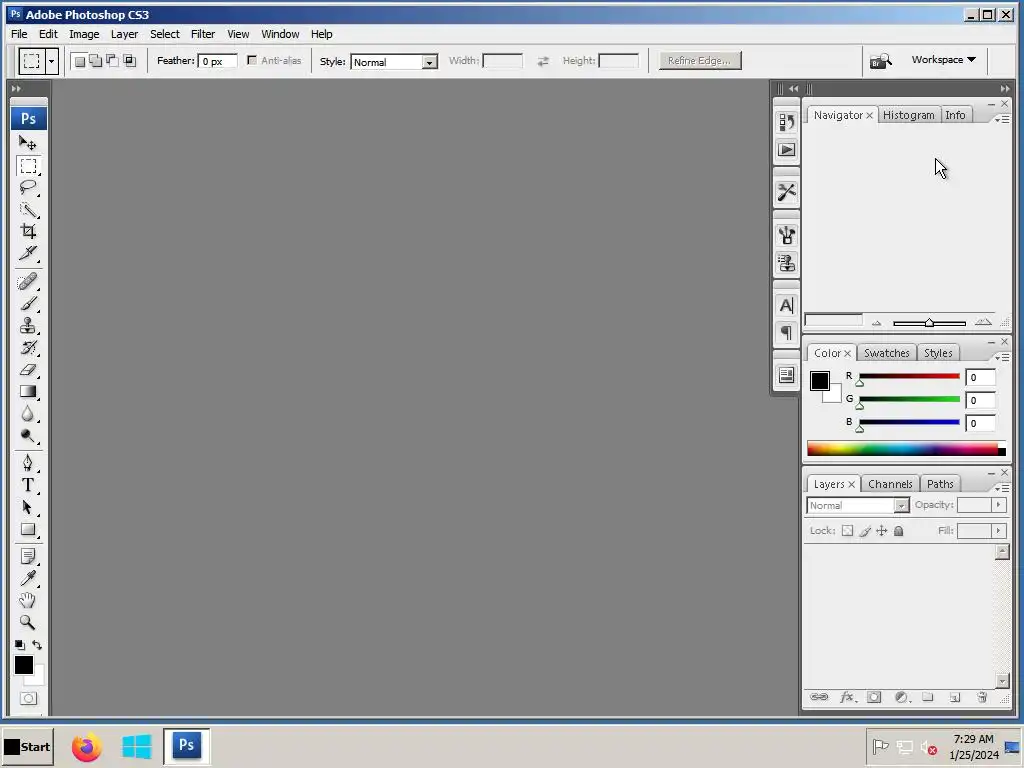Select the Clone Stamp tool
Viewport: 1024px width, 768px height.
coord(27,325)
